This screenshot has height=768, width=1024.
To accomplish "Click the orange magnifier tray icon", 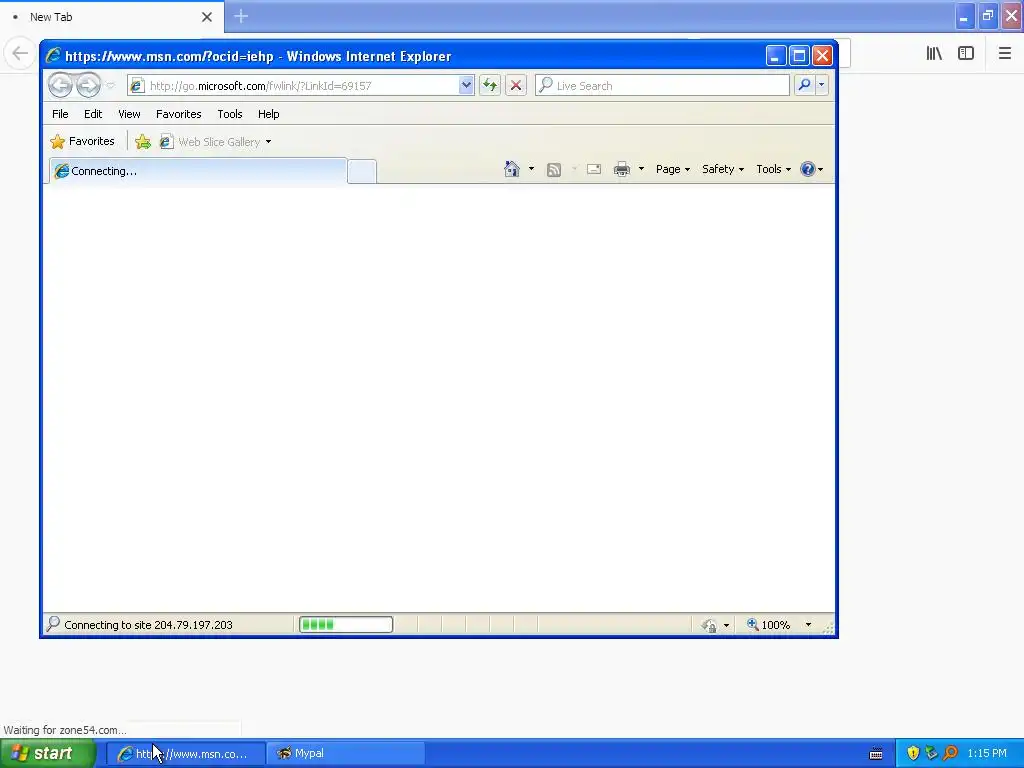I will tap(950, 754).
